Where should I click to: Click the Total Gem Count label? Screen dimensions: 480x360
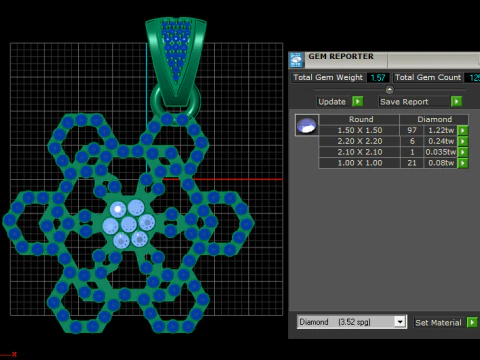click(x=428, y=78)
